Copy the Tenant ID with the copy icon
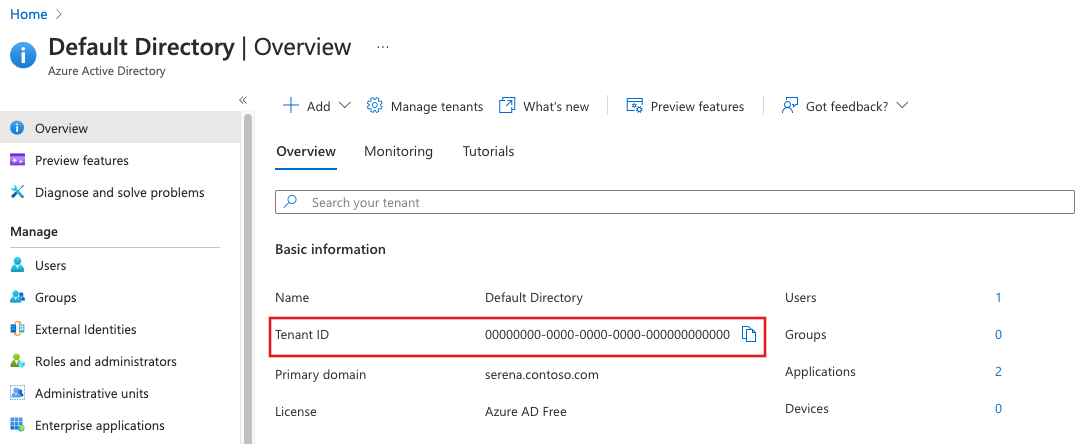 tap(749, 334)
